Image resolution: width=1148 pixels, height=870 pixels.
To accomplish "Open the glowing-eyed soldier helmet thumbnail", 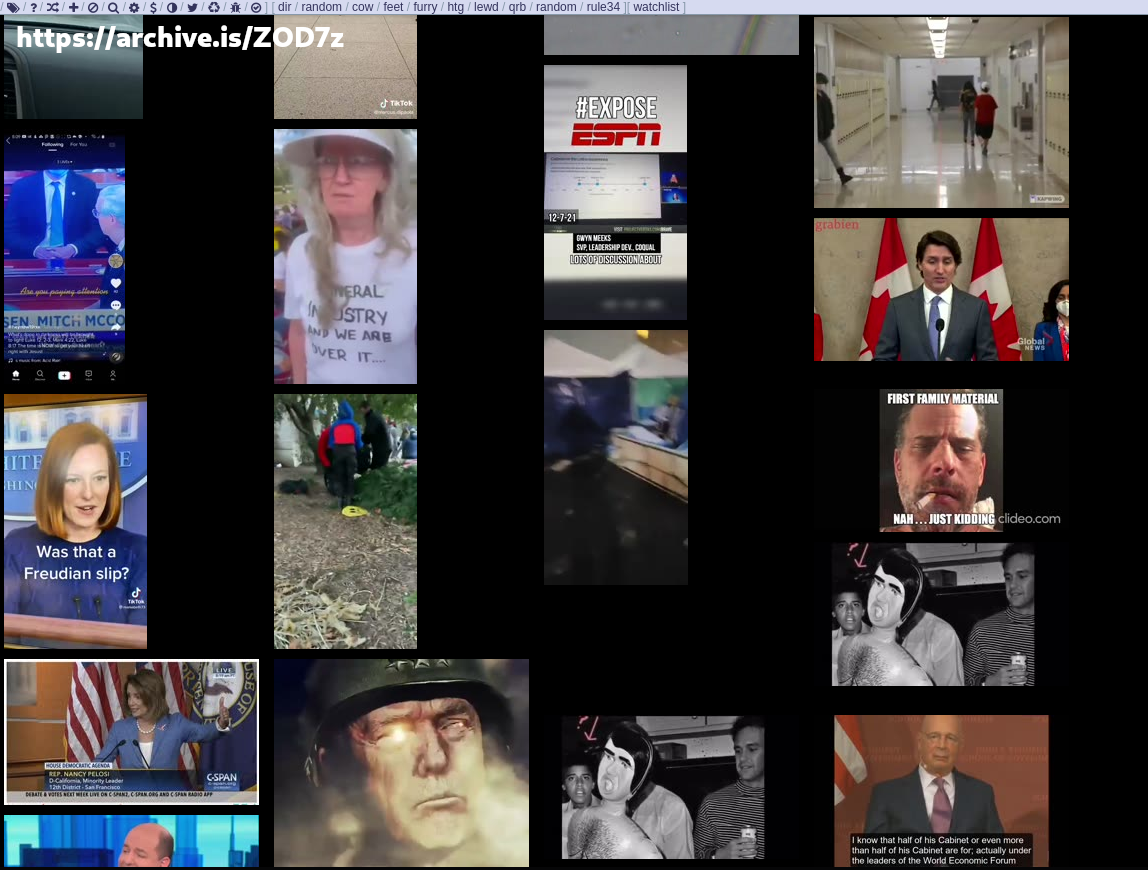I will 401,762.
